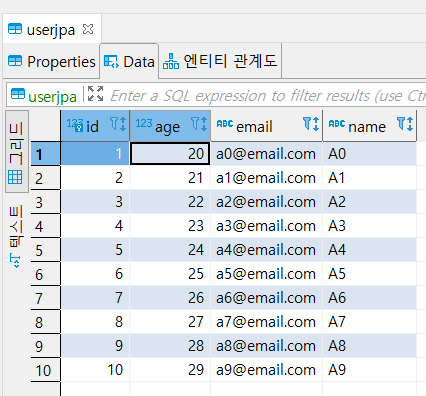The width and height of the screenshot is (426, 396).
Task: Select row header 5
Action: coord(46,250)
